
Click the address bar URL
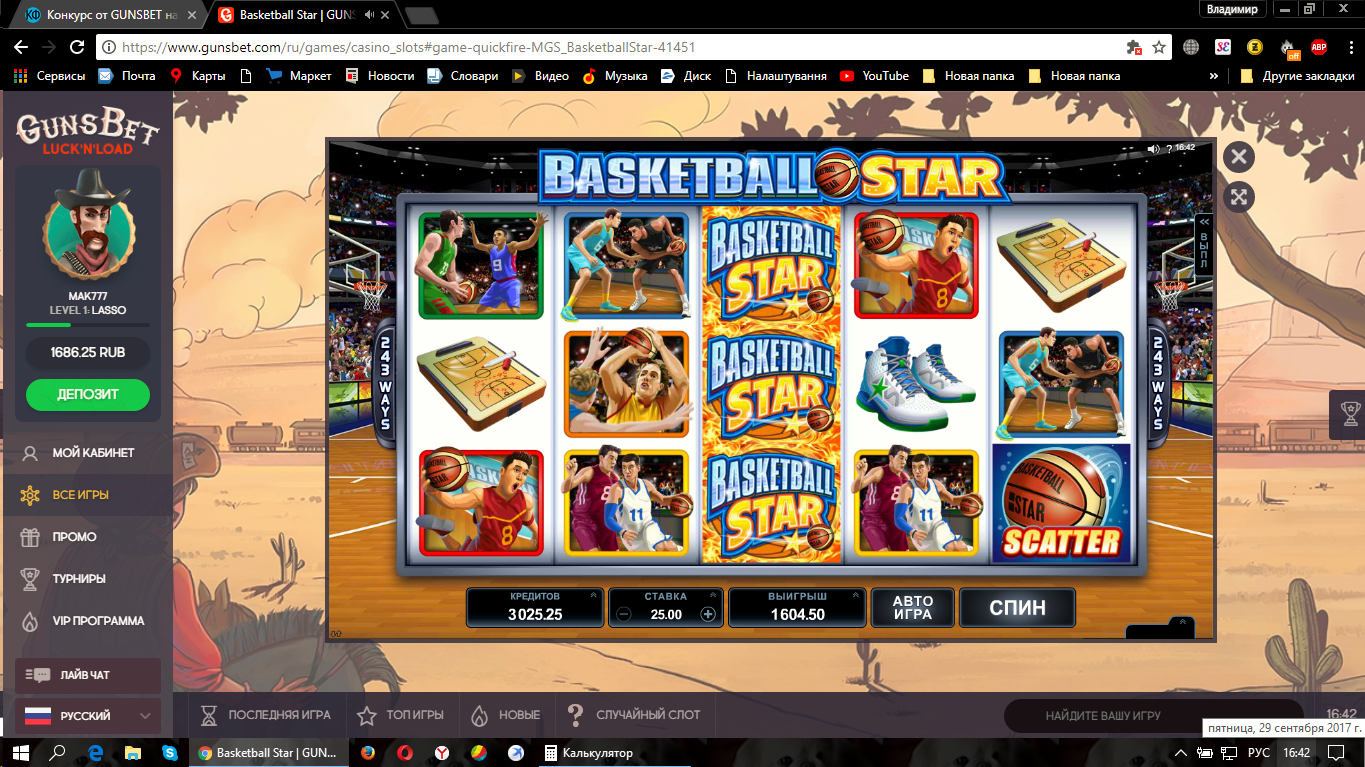(408, 47)
